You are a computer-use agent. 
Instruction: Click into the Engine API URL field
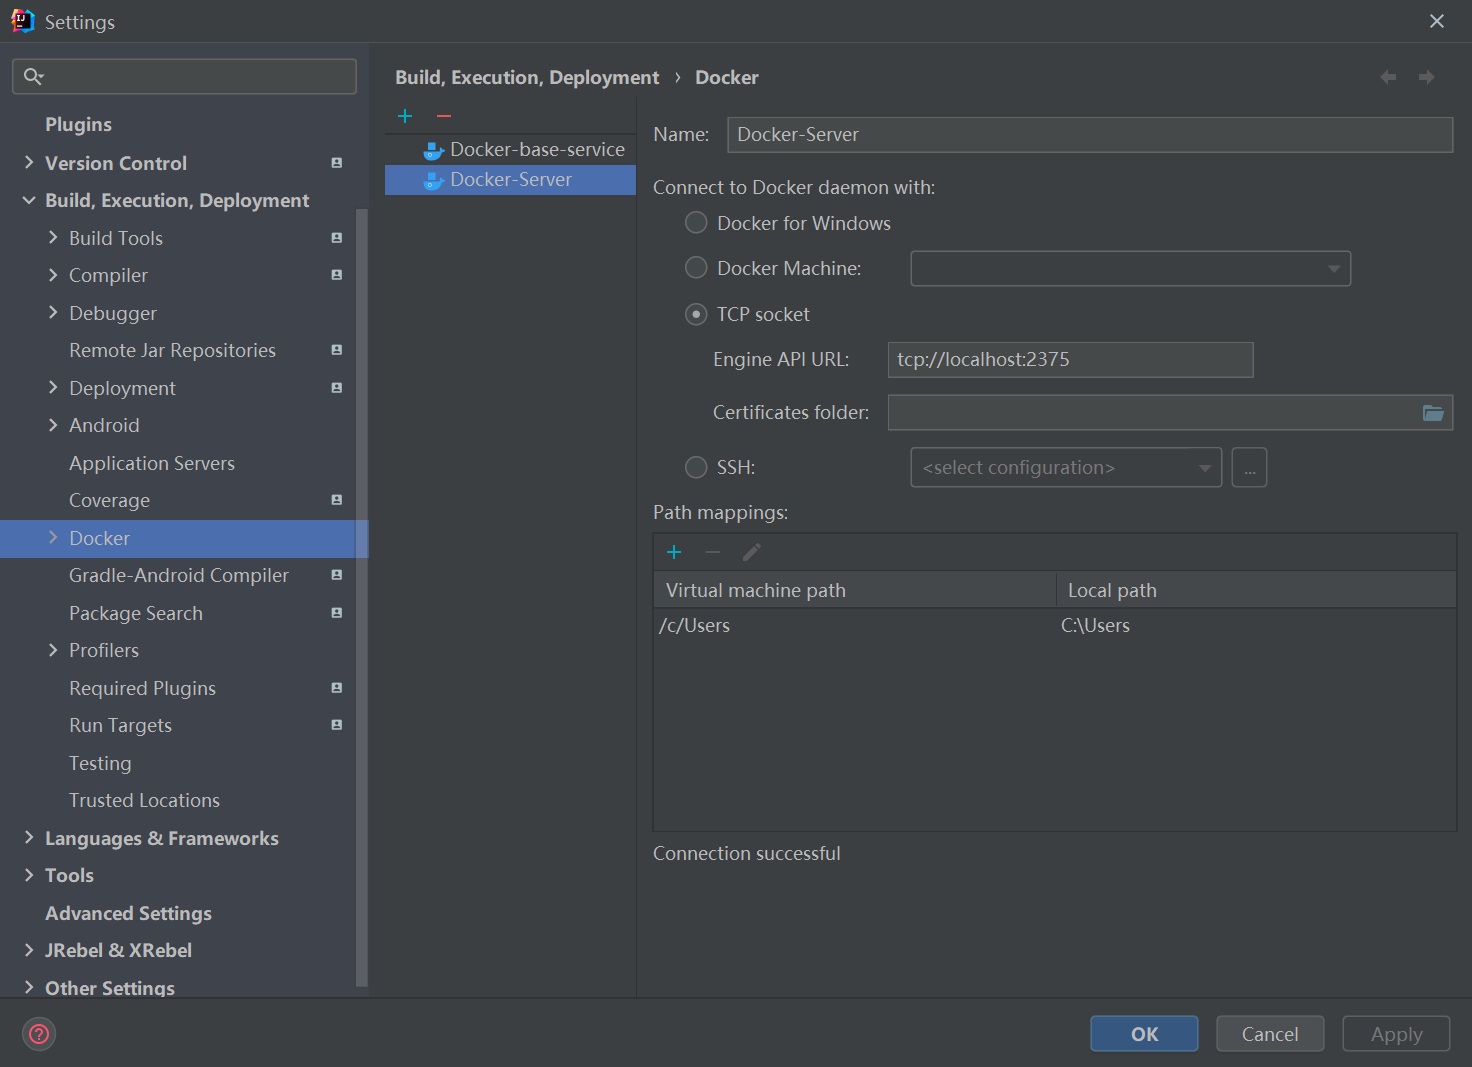pyautogui.click(x=1070, y=360)
